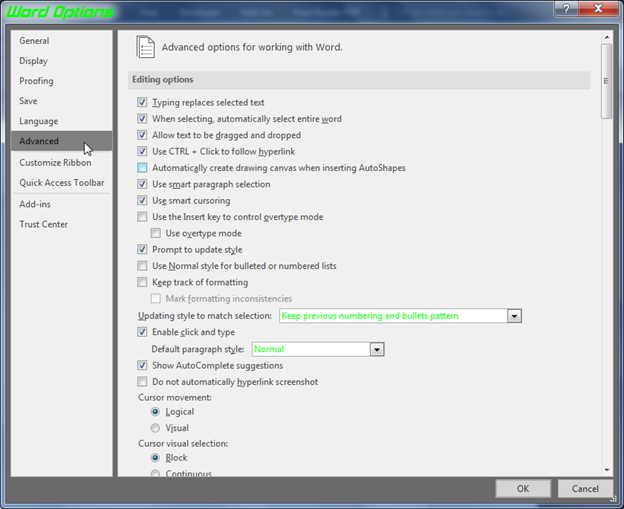Toggle Show AutoComplete suggestions
Image resolution: width=624 pixels, height=509 pixels.
tap(142, 365)
